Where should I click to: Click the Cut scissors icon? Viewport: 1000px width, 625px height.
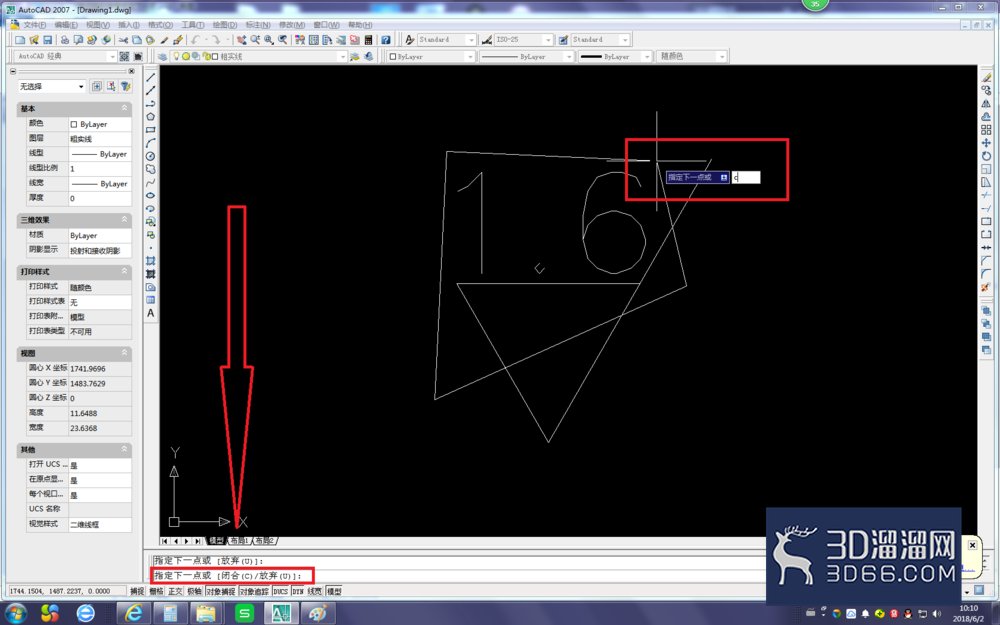click(x=123, y=40)
